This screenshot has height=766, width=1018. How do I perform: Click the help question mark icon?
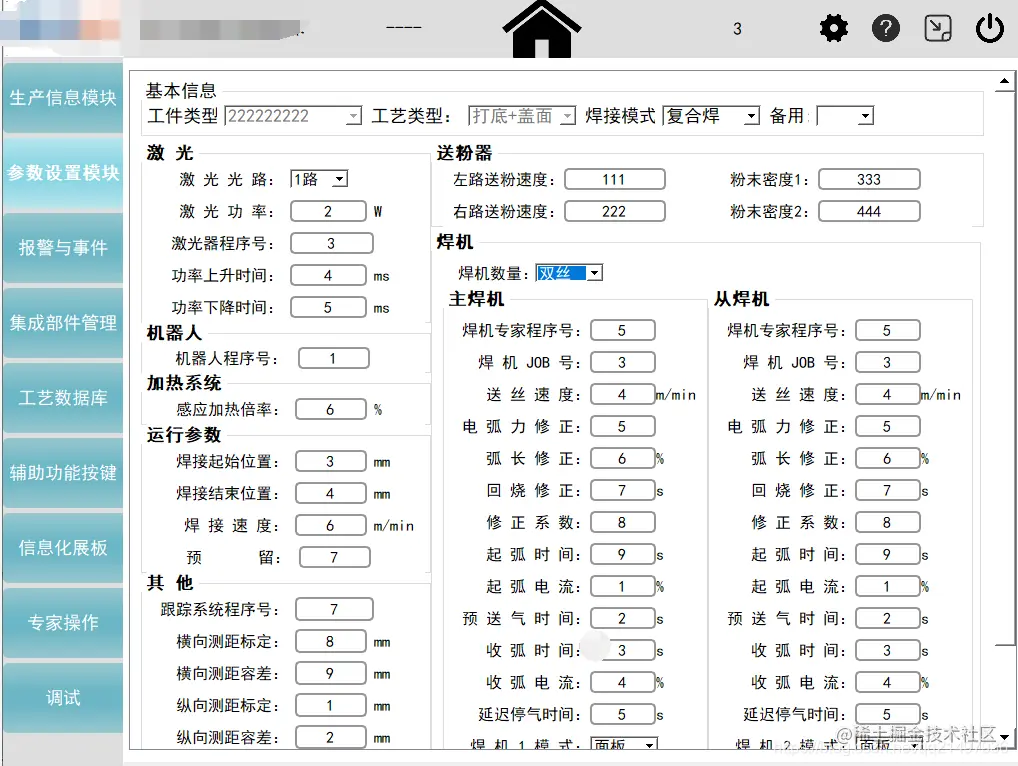pyautogui.click(x=886, y=28)
